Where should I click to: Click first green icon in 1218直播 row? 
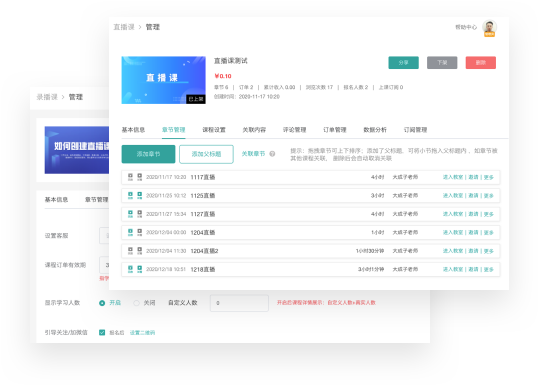pos(130,269)
